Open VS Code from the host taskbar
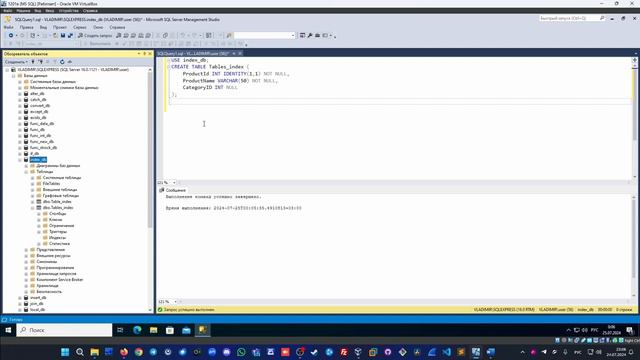The width and height of the screenshot is (640, 360). [x=447, y=352]
